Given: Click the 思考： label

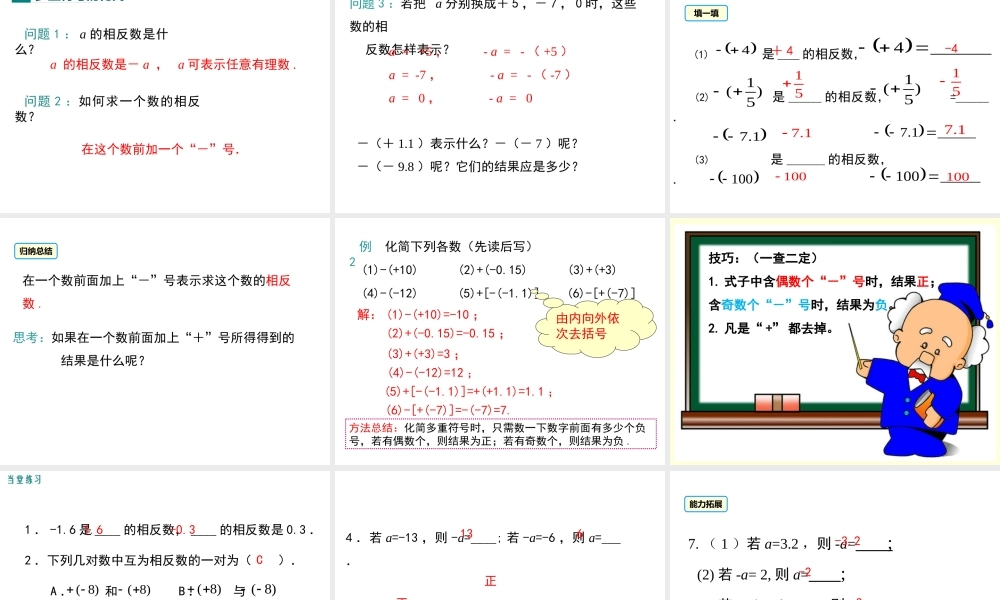Looking at the screenshot, I should pyautogui.click(x=29, y=337).
